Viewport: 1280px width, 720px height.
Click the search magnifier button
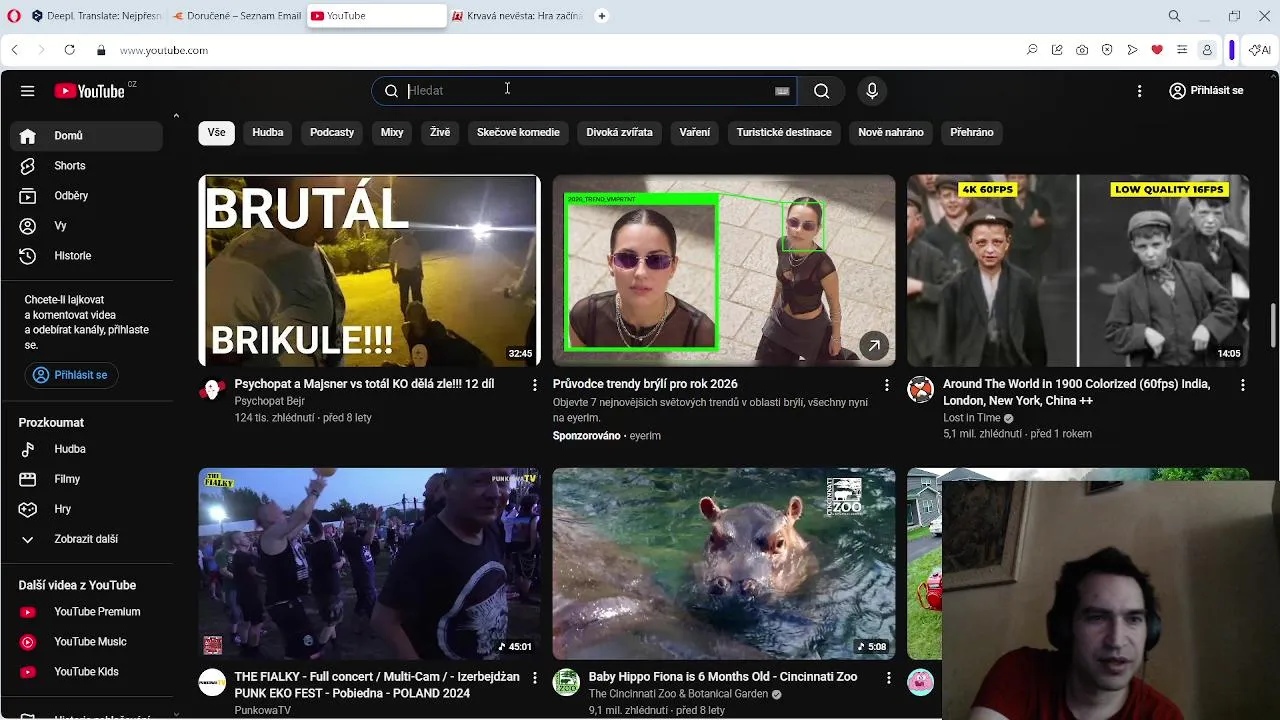coord(821,91)
